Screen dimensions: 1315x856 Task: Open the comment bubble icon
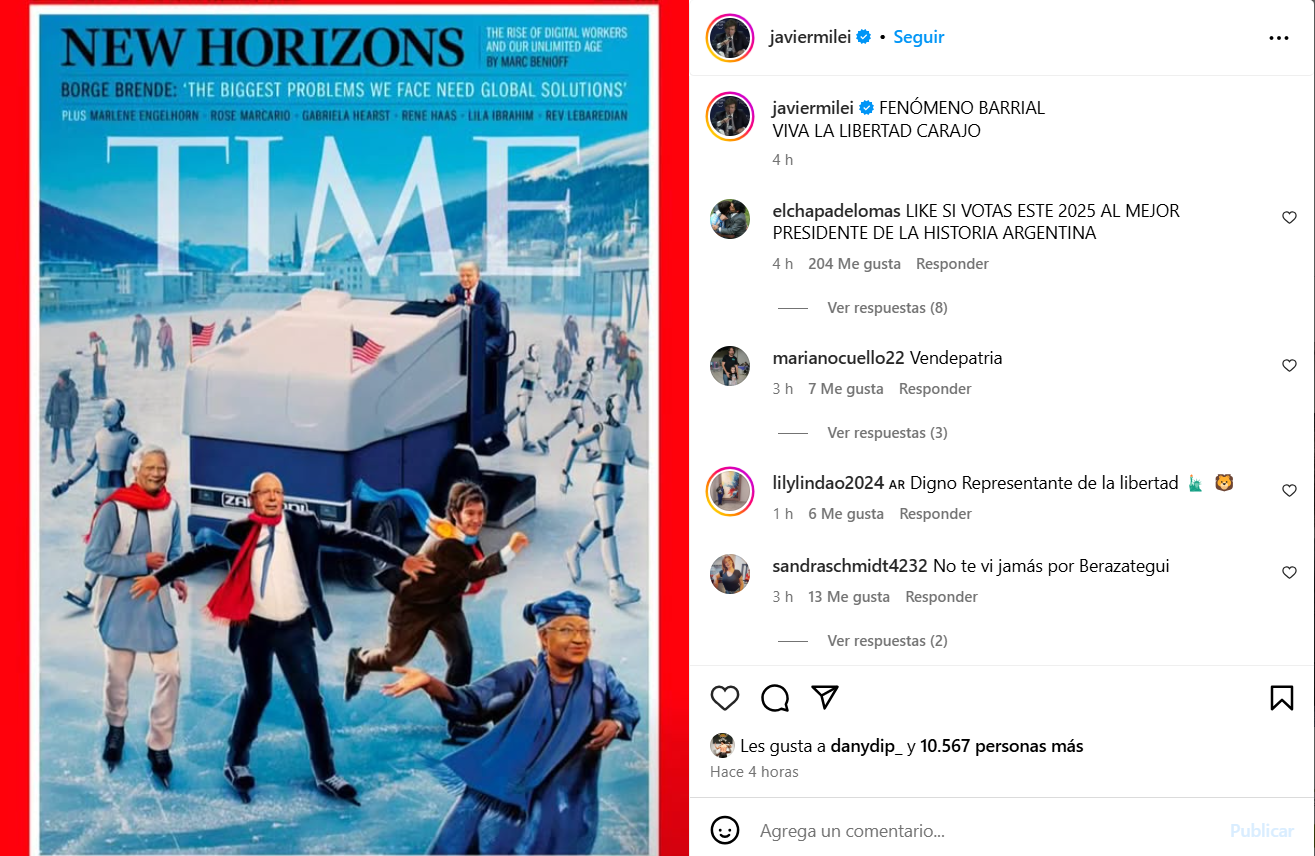coord(775,698)
